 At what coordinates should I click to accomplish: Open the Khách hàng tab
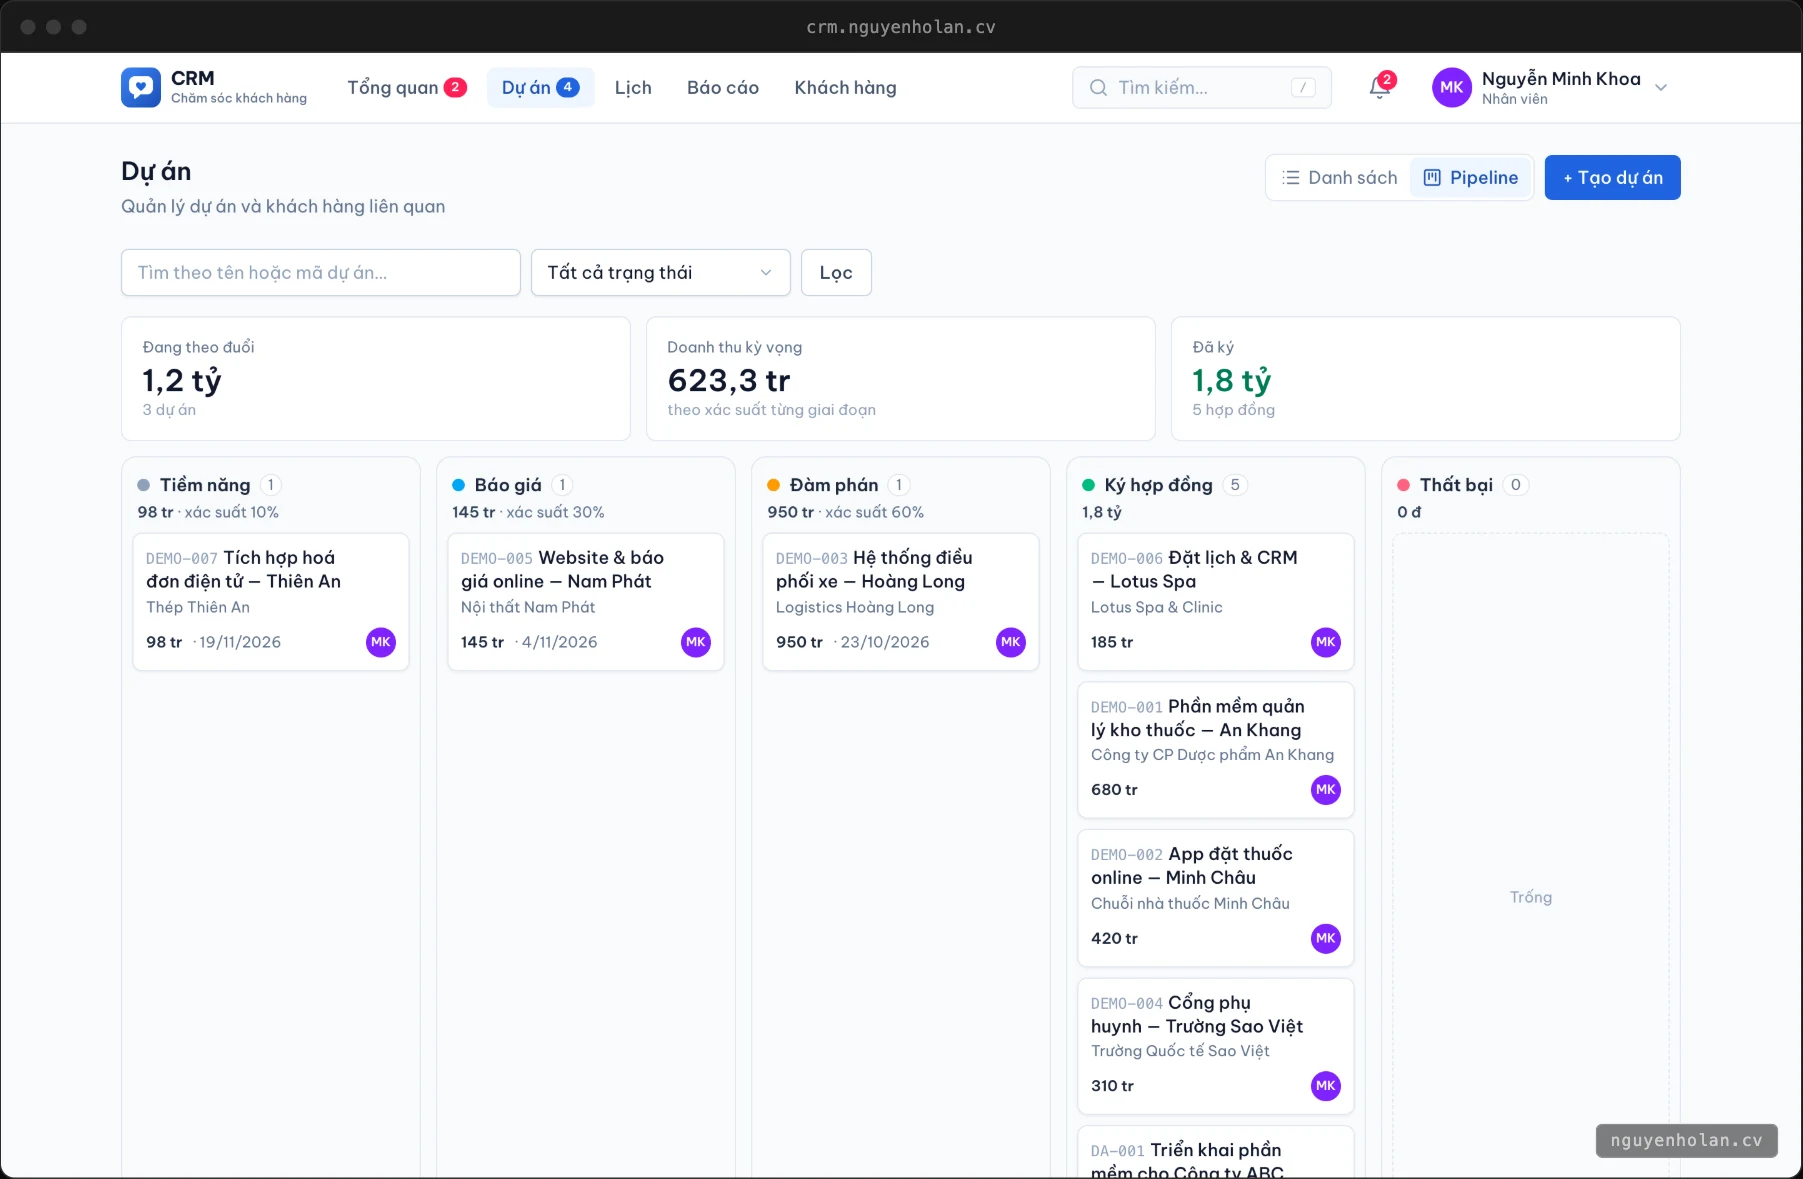coord(846,87)
